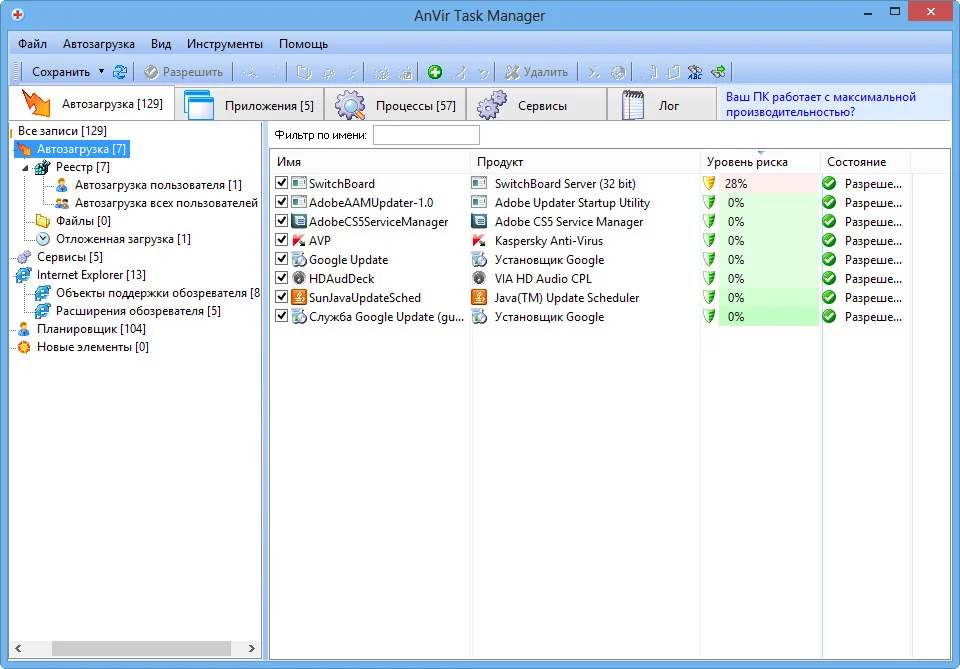Click the icon beside Adobe CS5 Service Manager product
The height and width of the screenshot is (669, 960).
(479, 222)
